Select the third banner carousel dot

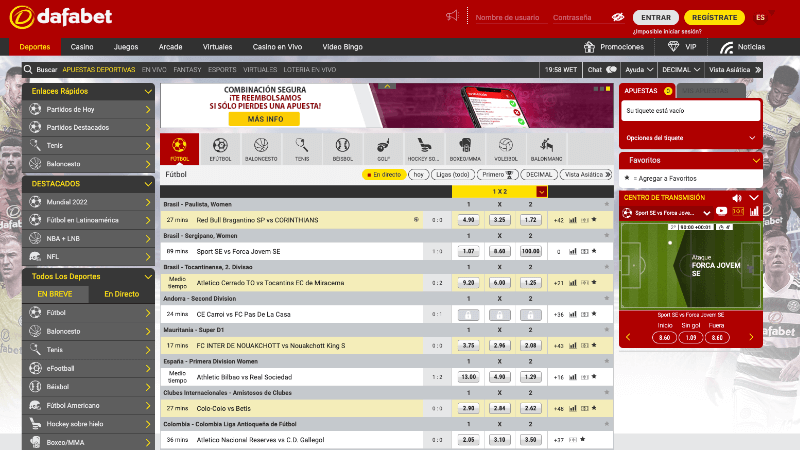pos(608,89)
